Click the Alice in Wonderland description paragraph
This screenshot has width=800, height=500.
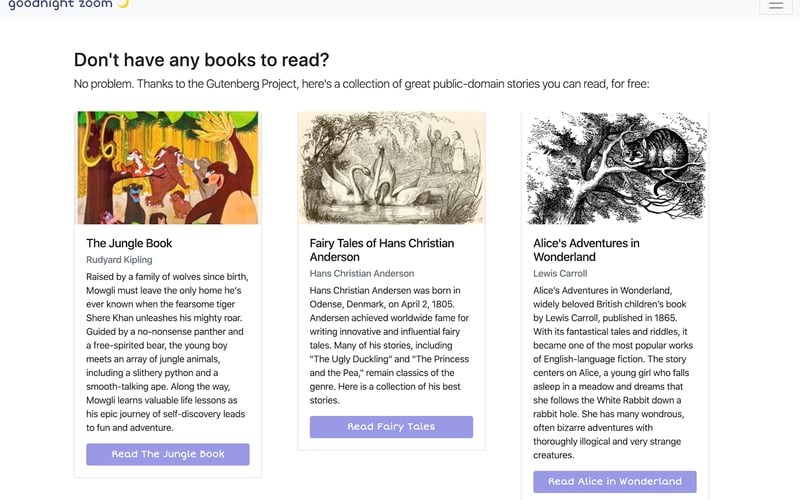click(x=614, y=372)
